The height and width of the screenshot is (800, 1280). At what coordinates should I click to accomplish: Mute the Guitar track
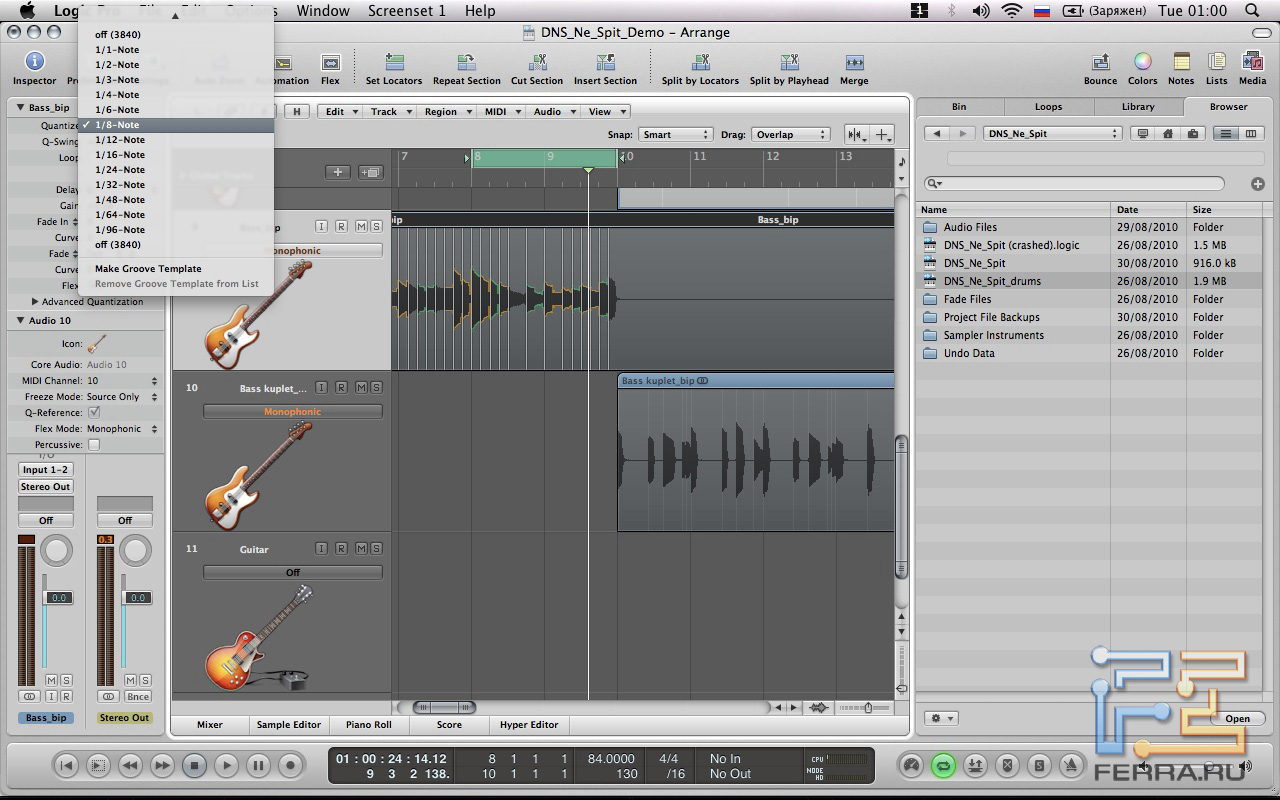pyautogui.click(x=360, y=549)
